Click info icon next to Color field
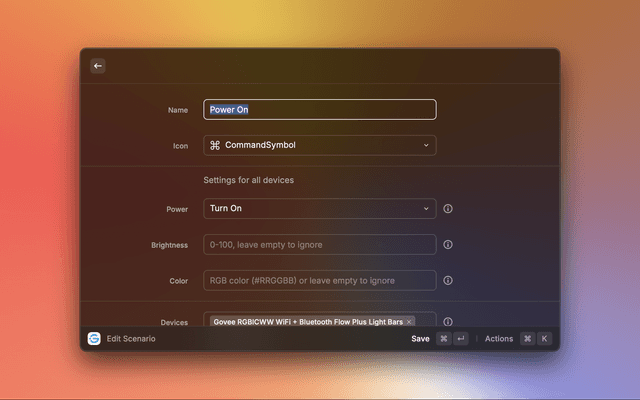The image size is (640, 400). 448,281
